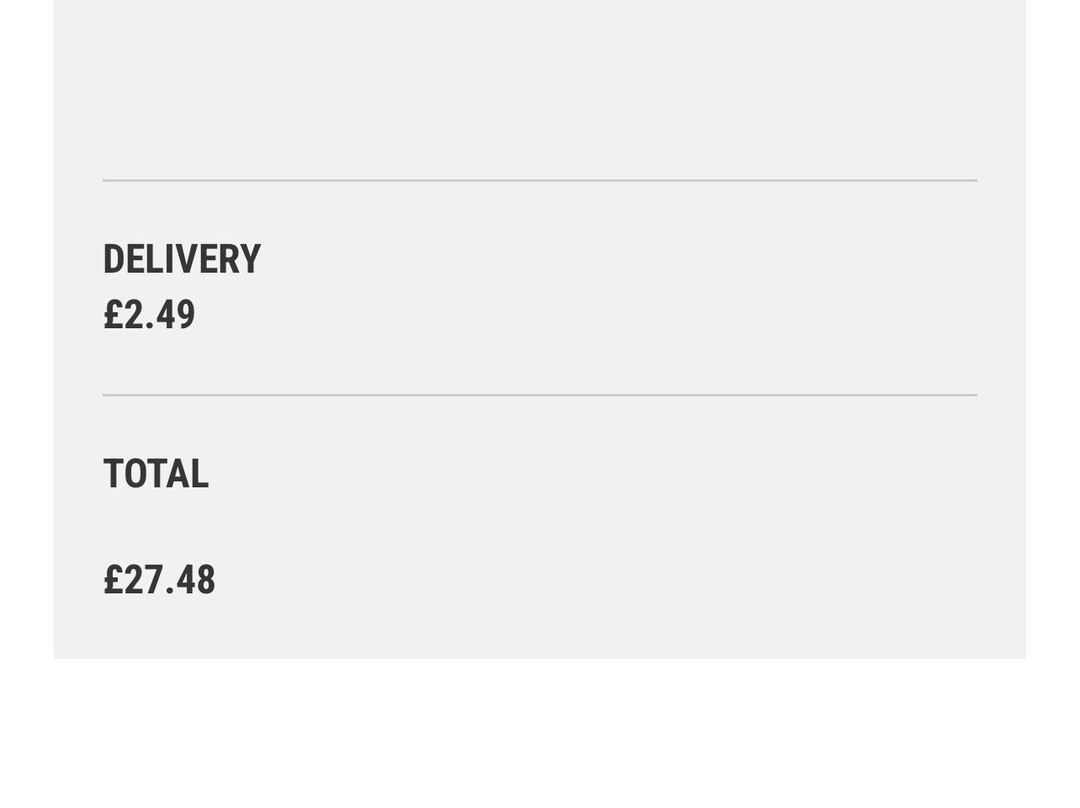Click the white margin left of the panel
This screenshot has height=808, width=1080.
coord(26,400)
